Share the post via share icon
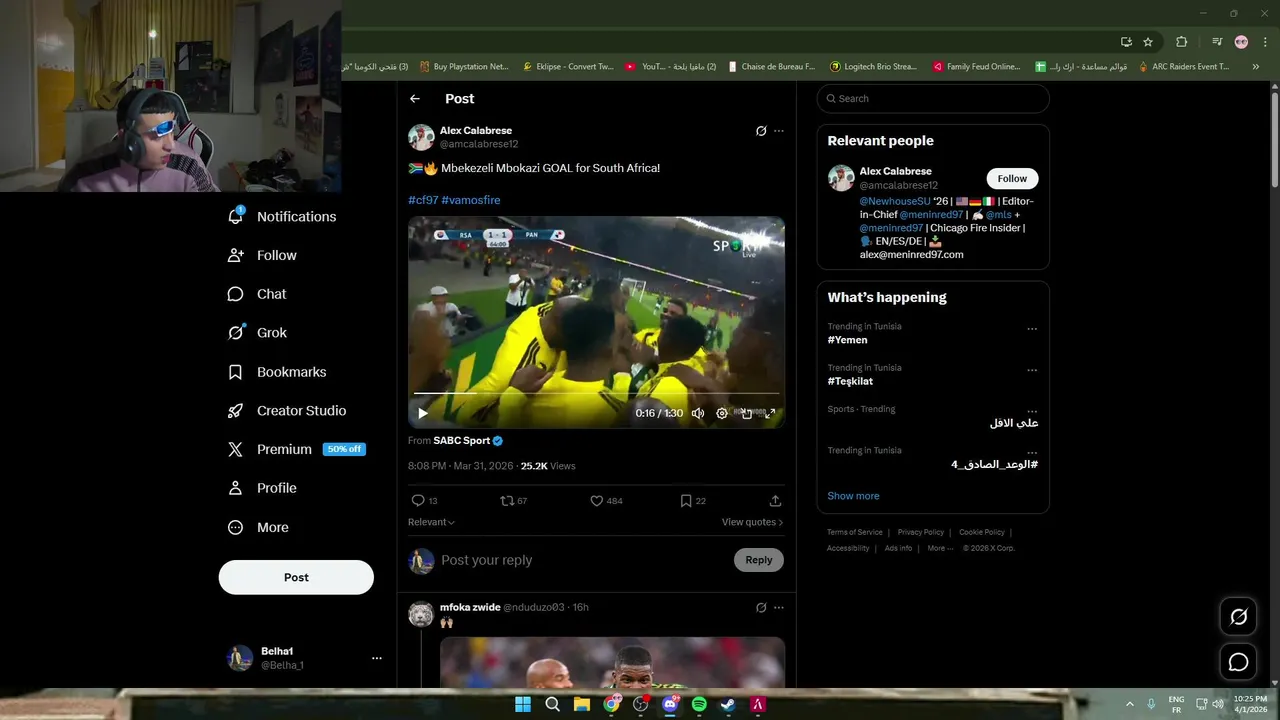This screenshot has width=1280, height=720. (775, 501)
